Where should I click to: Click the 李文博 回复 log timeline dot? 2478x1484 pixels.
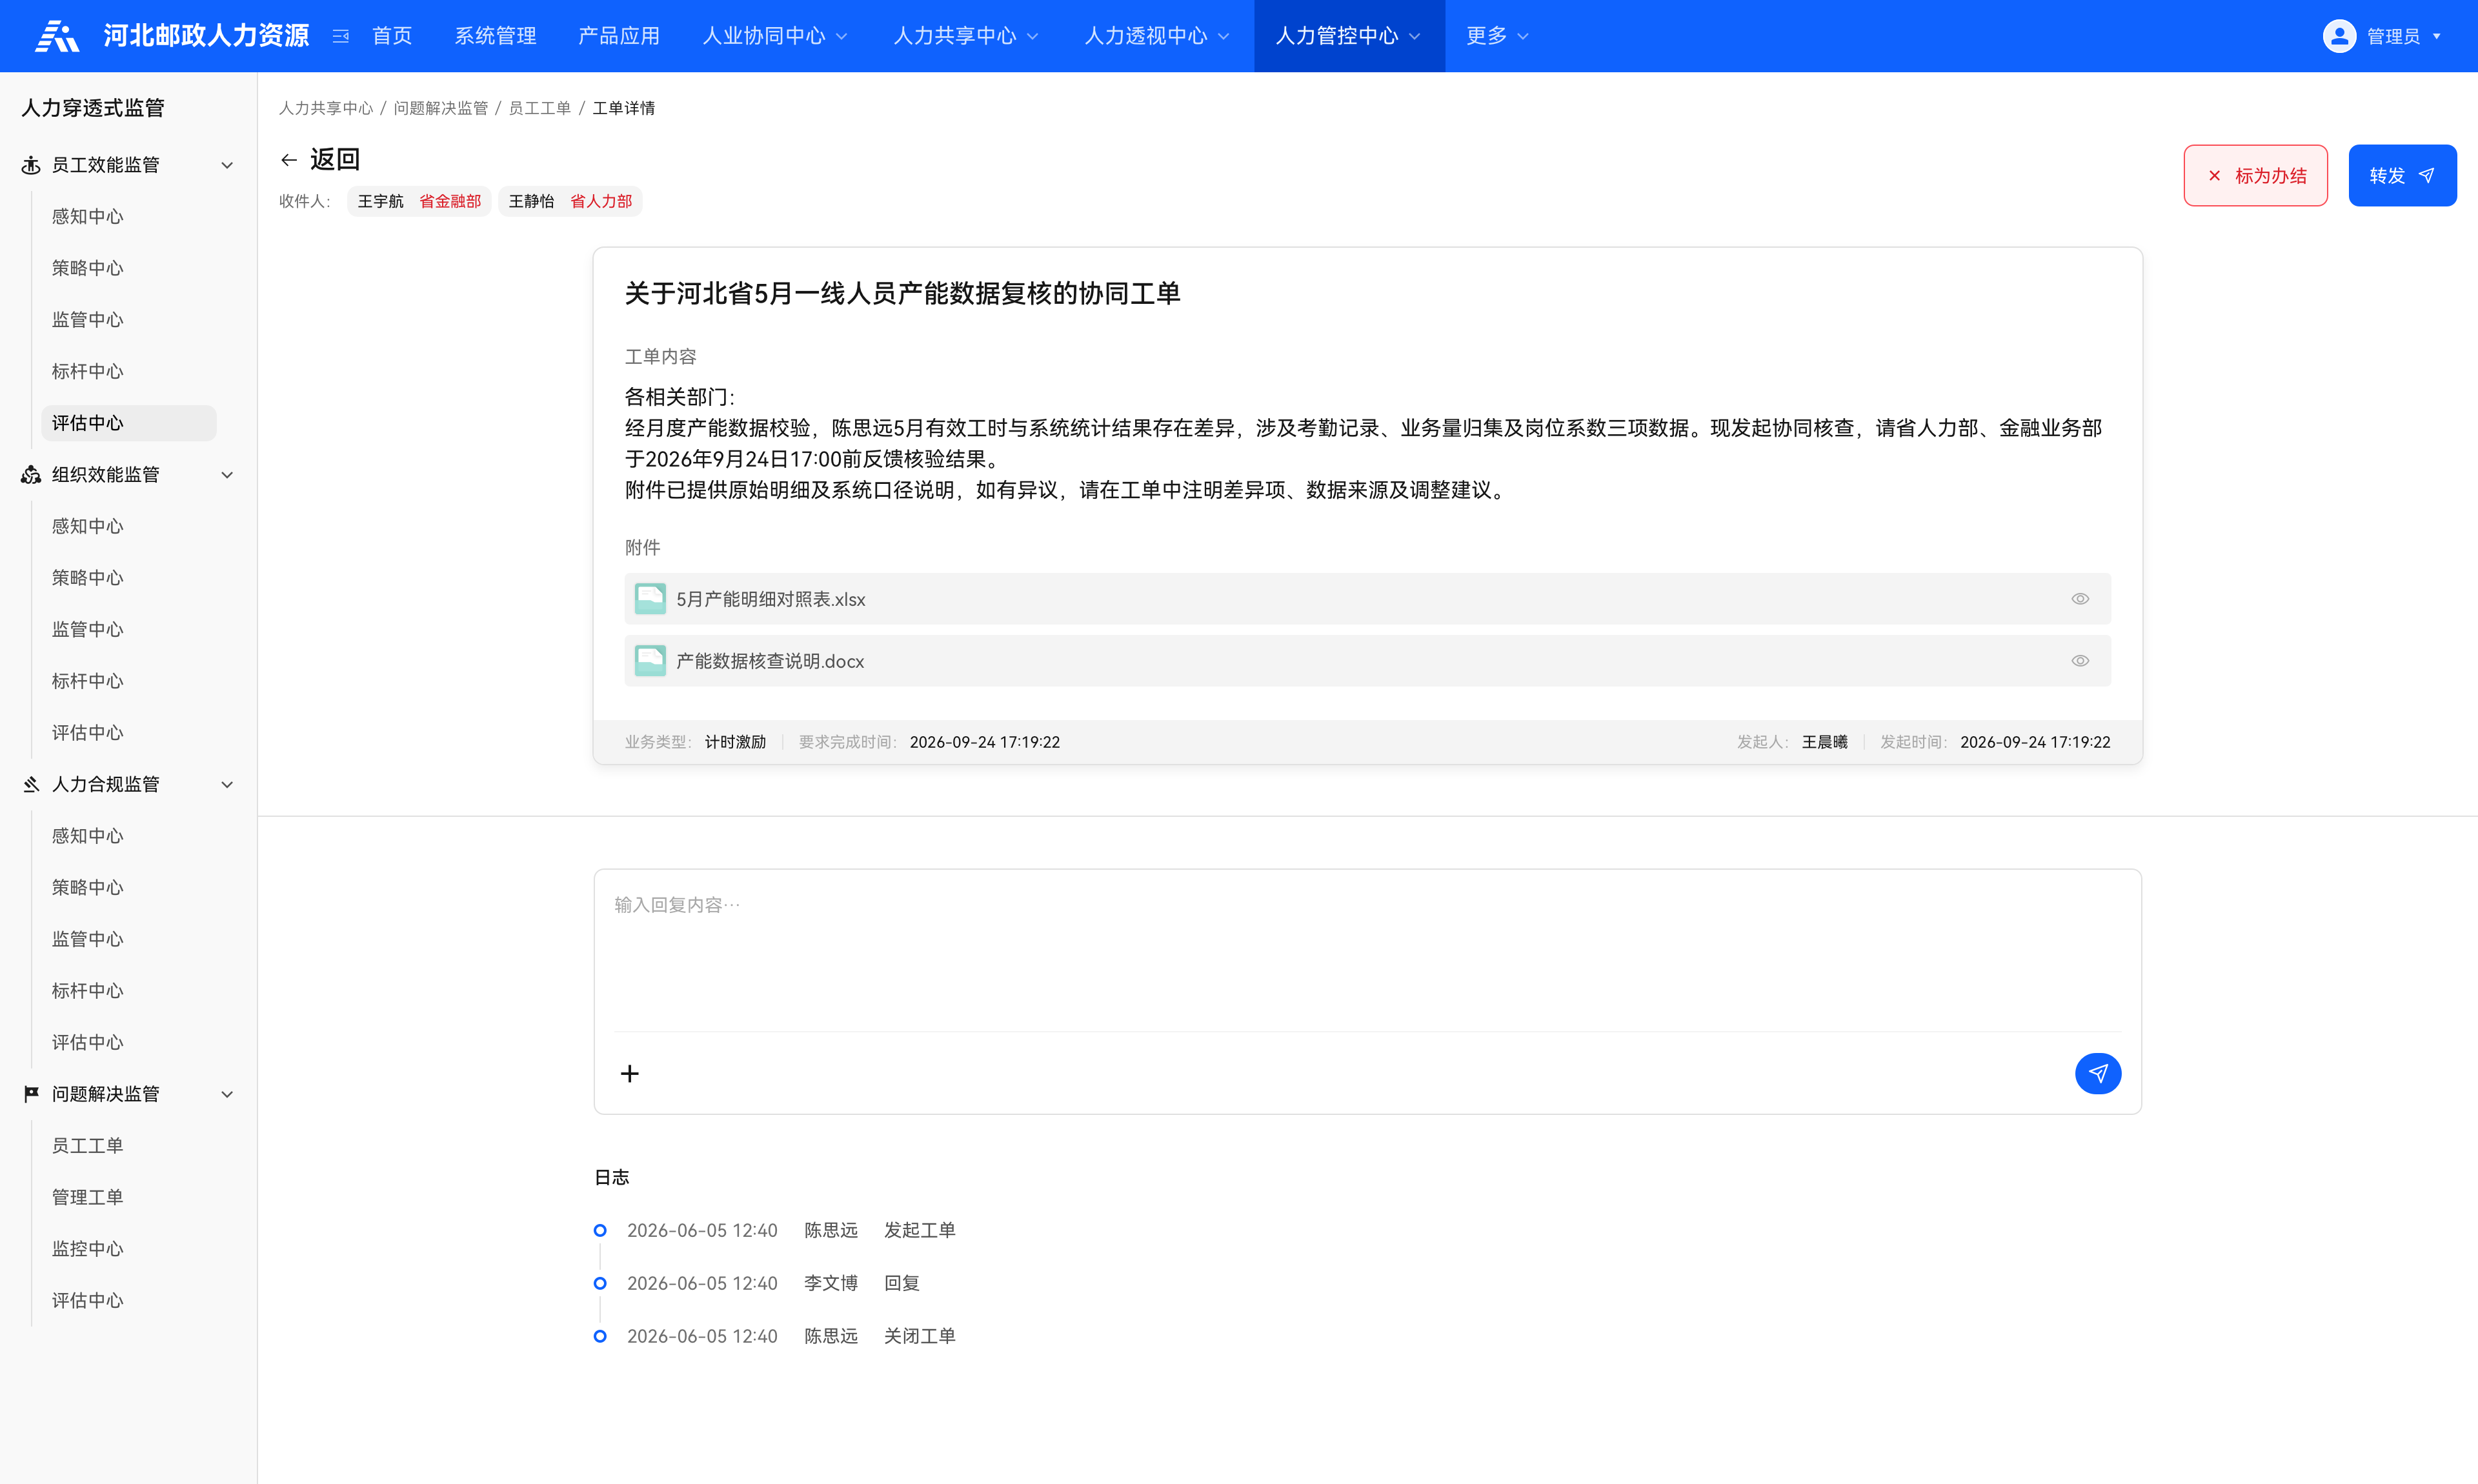[600, 1283]
